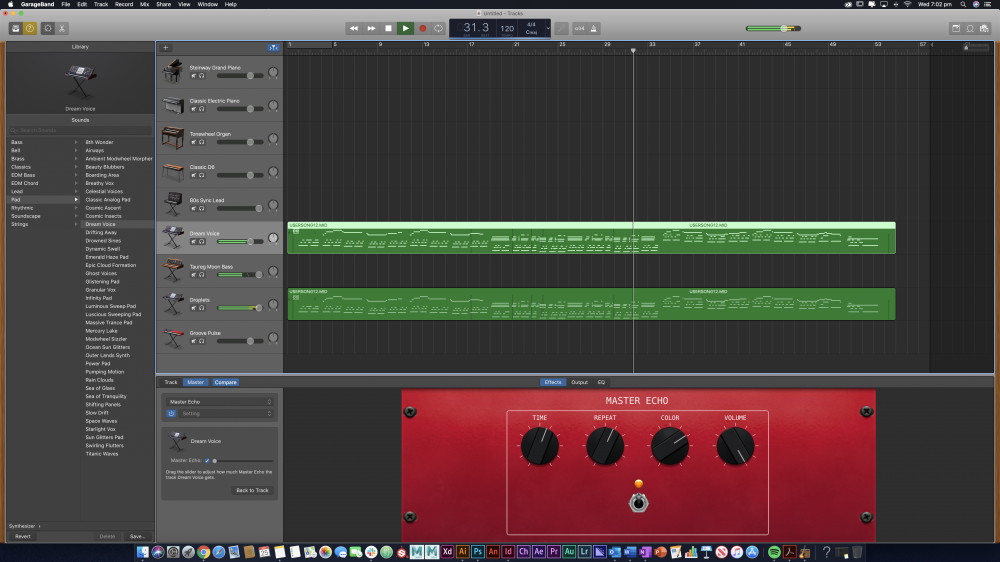Image resolution: width=1000 pixels, height=562 pixels.
Task: Click the TIME knob on Master Echo
Action: tap(540, 445)
